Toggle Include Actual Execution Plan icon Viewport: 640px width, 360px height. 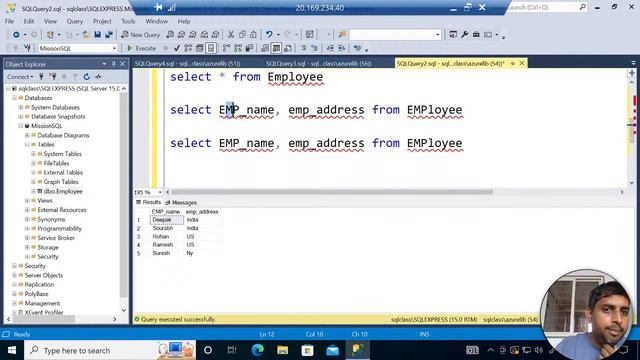pyautogui.click(x=227, y=48)
